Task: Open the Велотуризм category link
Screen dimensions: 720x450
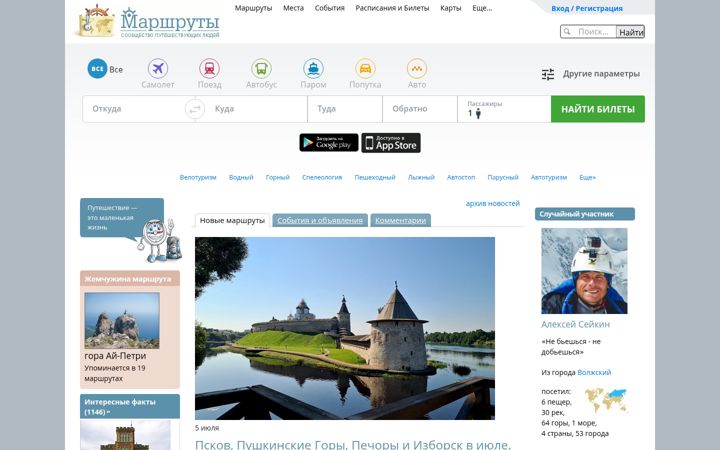Action: pyautogui.click(x=198, y=177)
